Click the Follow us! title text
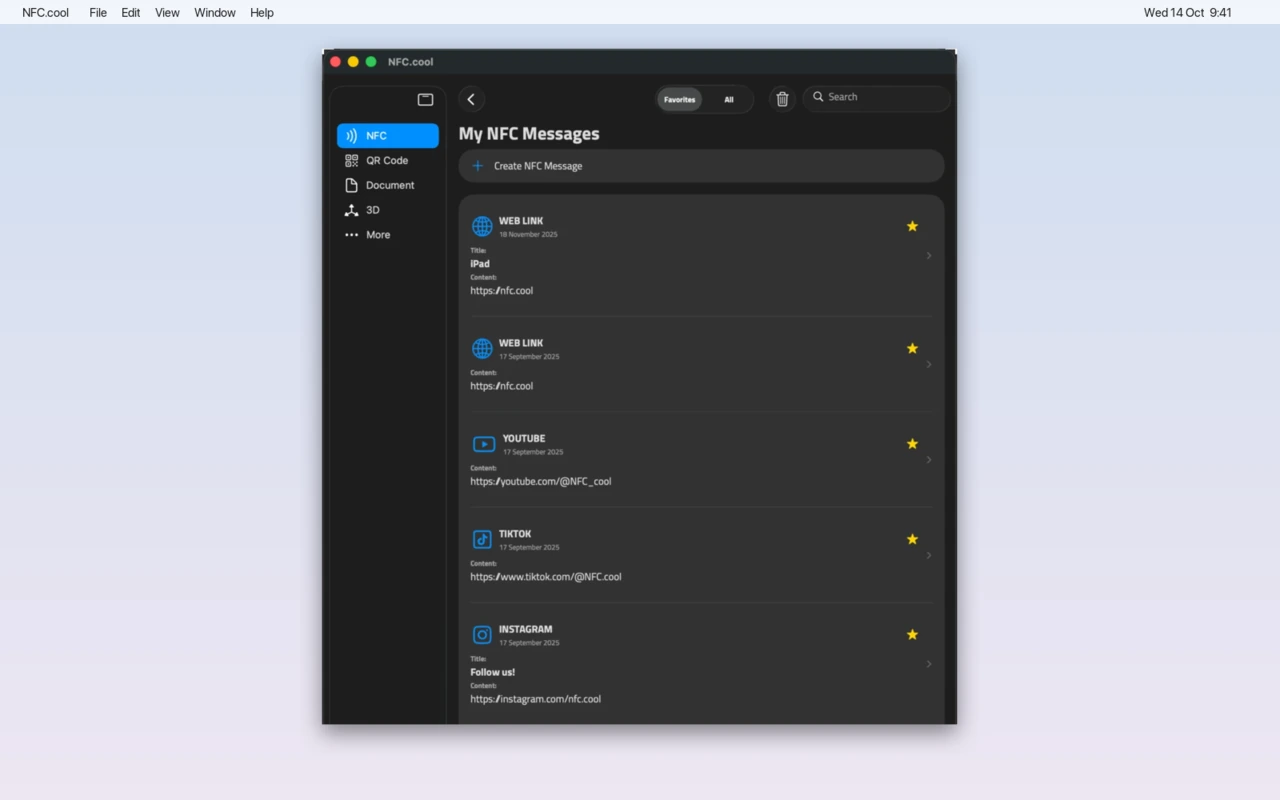 [493, 672]
